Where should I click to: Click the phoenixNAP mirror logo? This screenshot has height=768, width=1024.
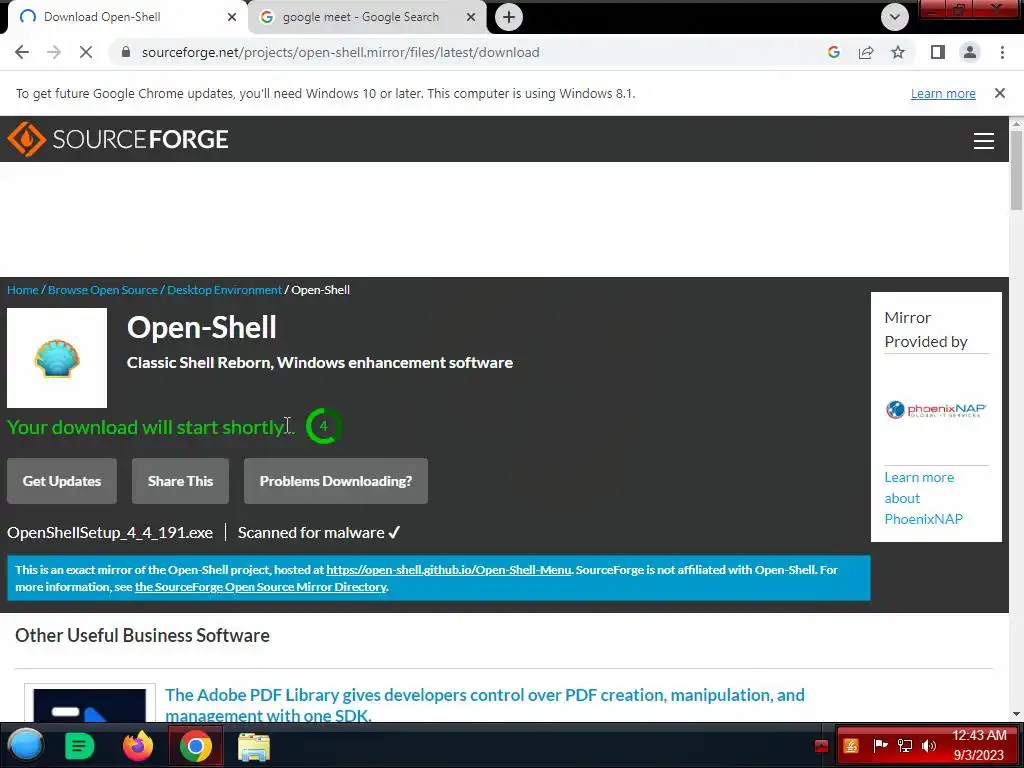936,409
